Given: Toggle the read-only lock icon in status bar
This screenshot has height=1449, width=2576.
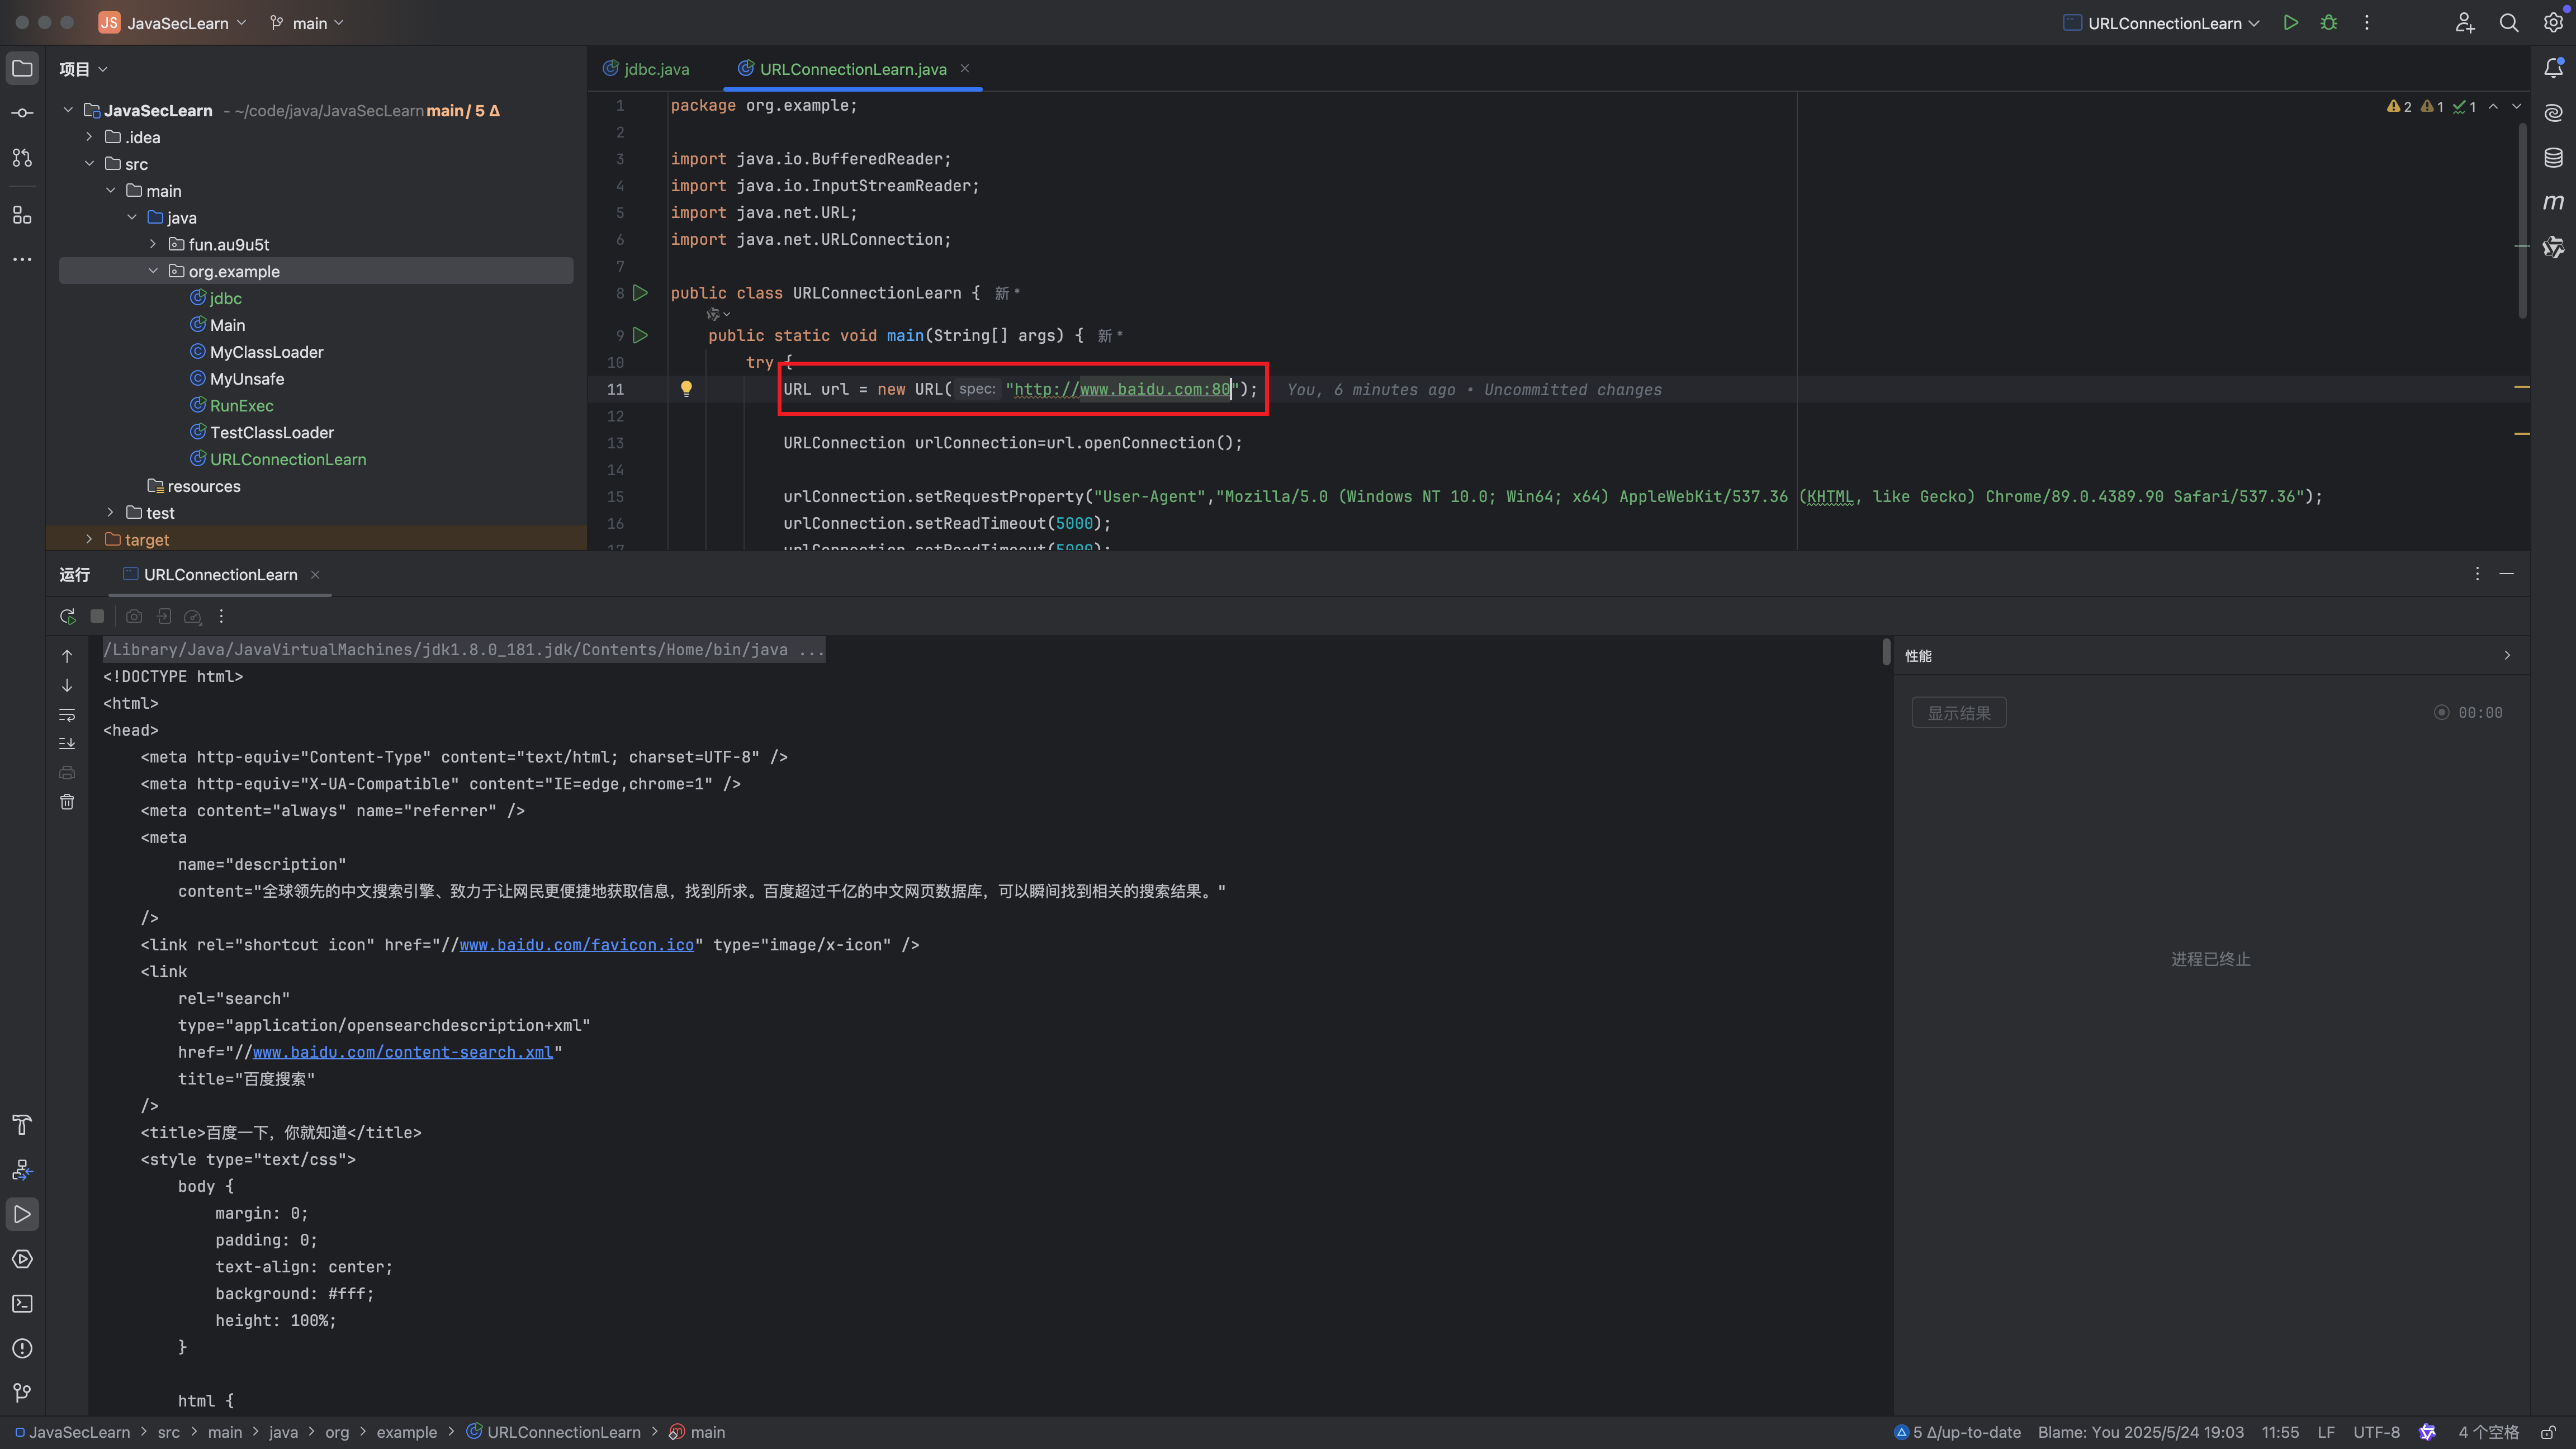Looking at the screenshot, I should (2548, 1432).
